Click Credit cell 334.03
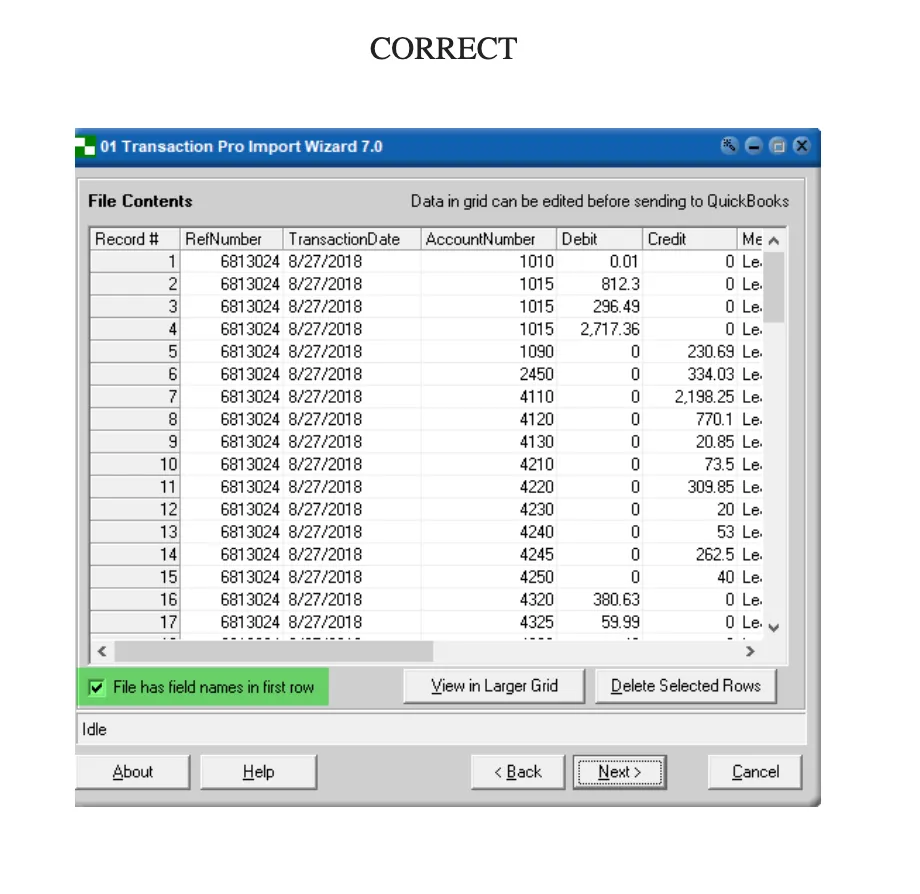This screenshot has width=920, height=894. point(689,374)
